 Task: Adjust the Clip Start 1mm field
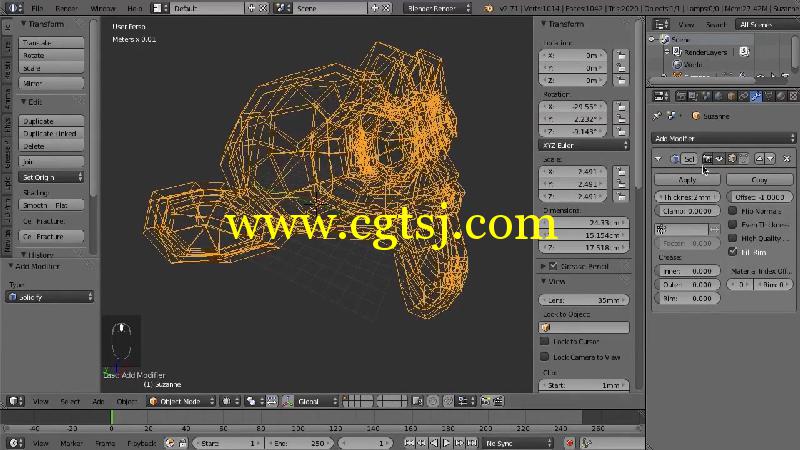(584, 385)
